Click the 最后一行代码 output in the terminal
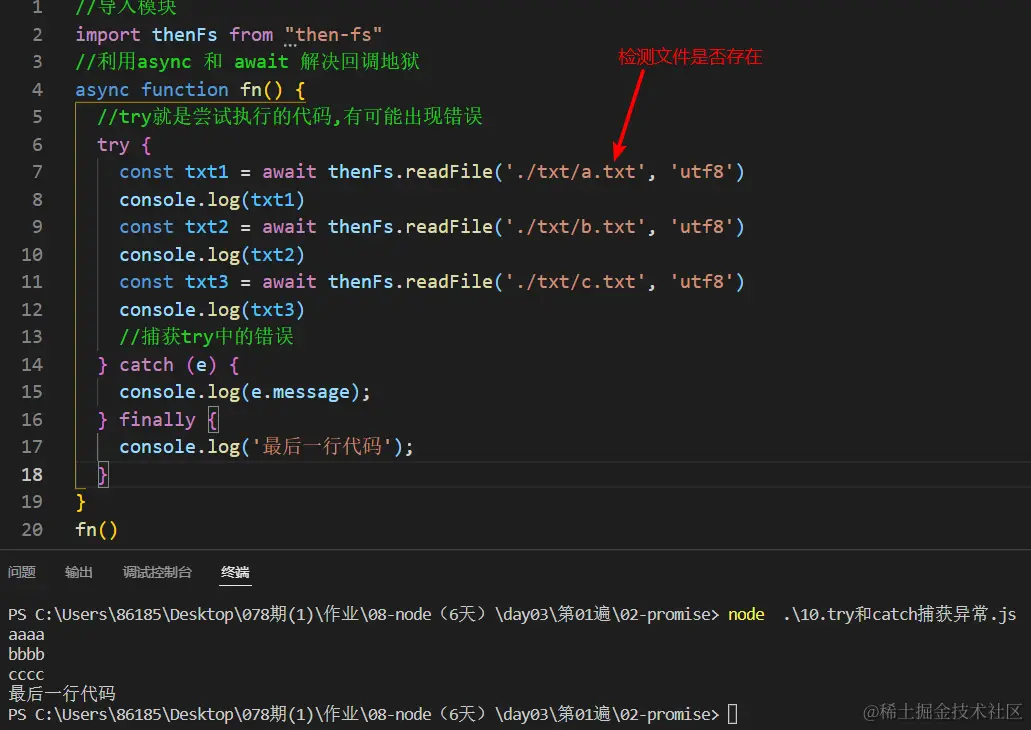 [x=62, y=694]
